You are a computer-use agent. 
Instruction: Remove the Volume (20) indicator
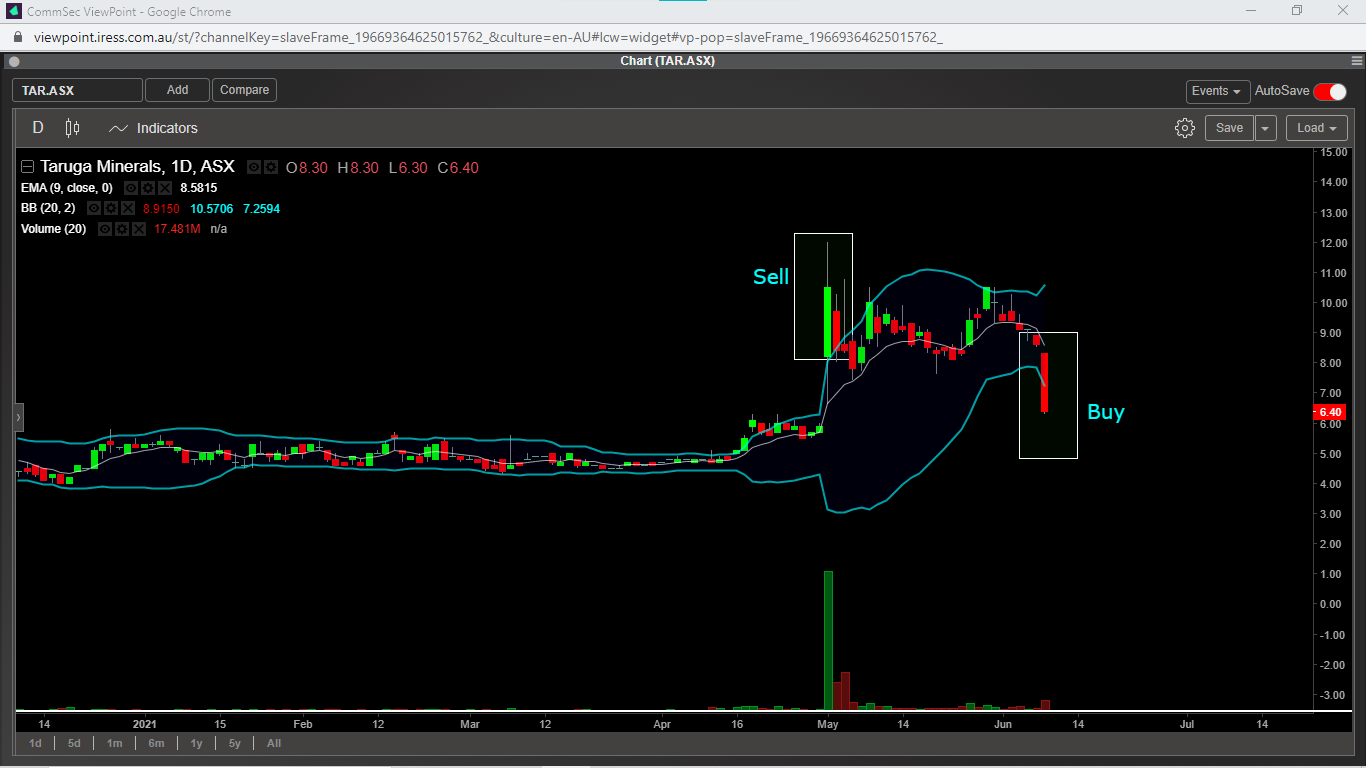point(139,228)
